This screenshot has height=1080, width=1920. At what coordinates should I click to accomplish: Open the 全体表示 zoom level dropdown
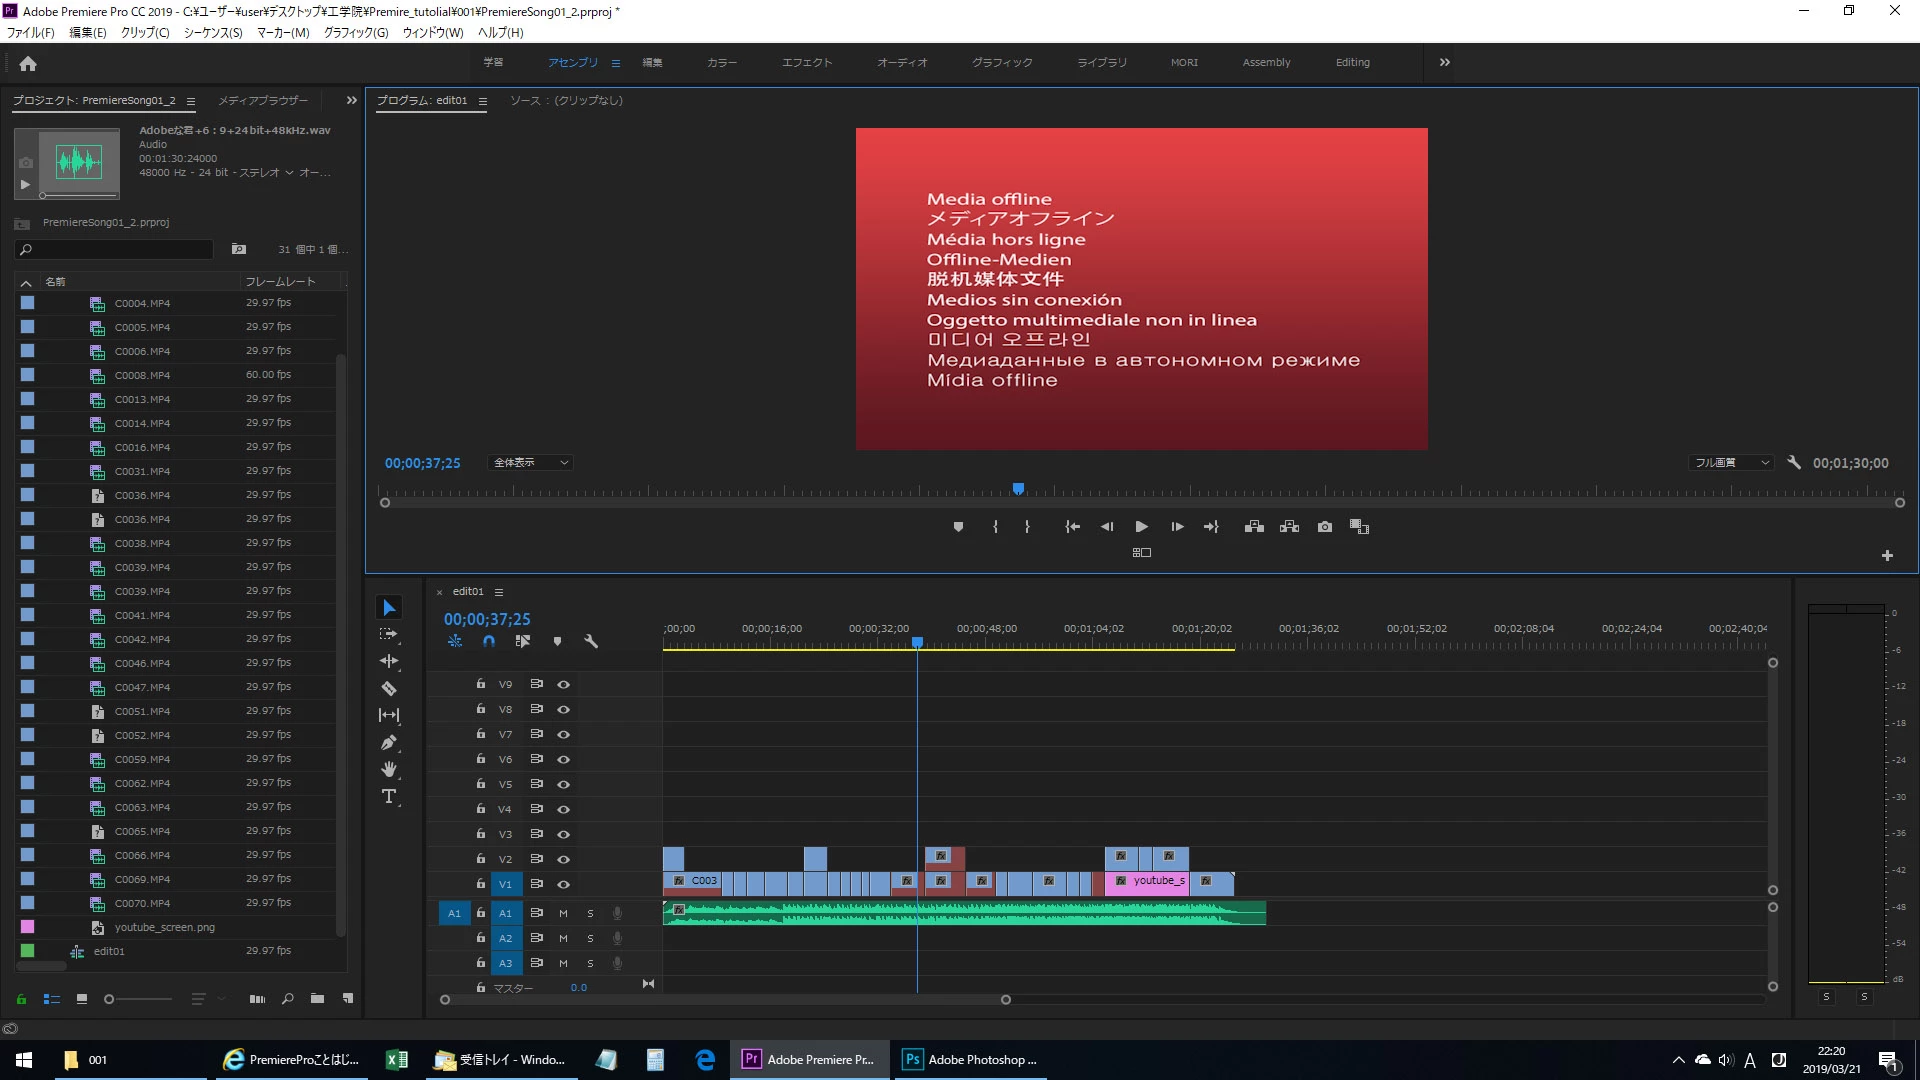530,462
